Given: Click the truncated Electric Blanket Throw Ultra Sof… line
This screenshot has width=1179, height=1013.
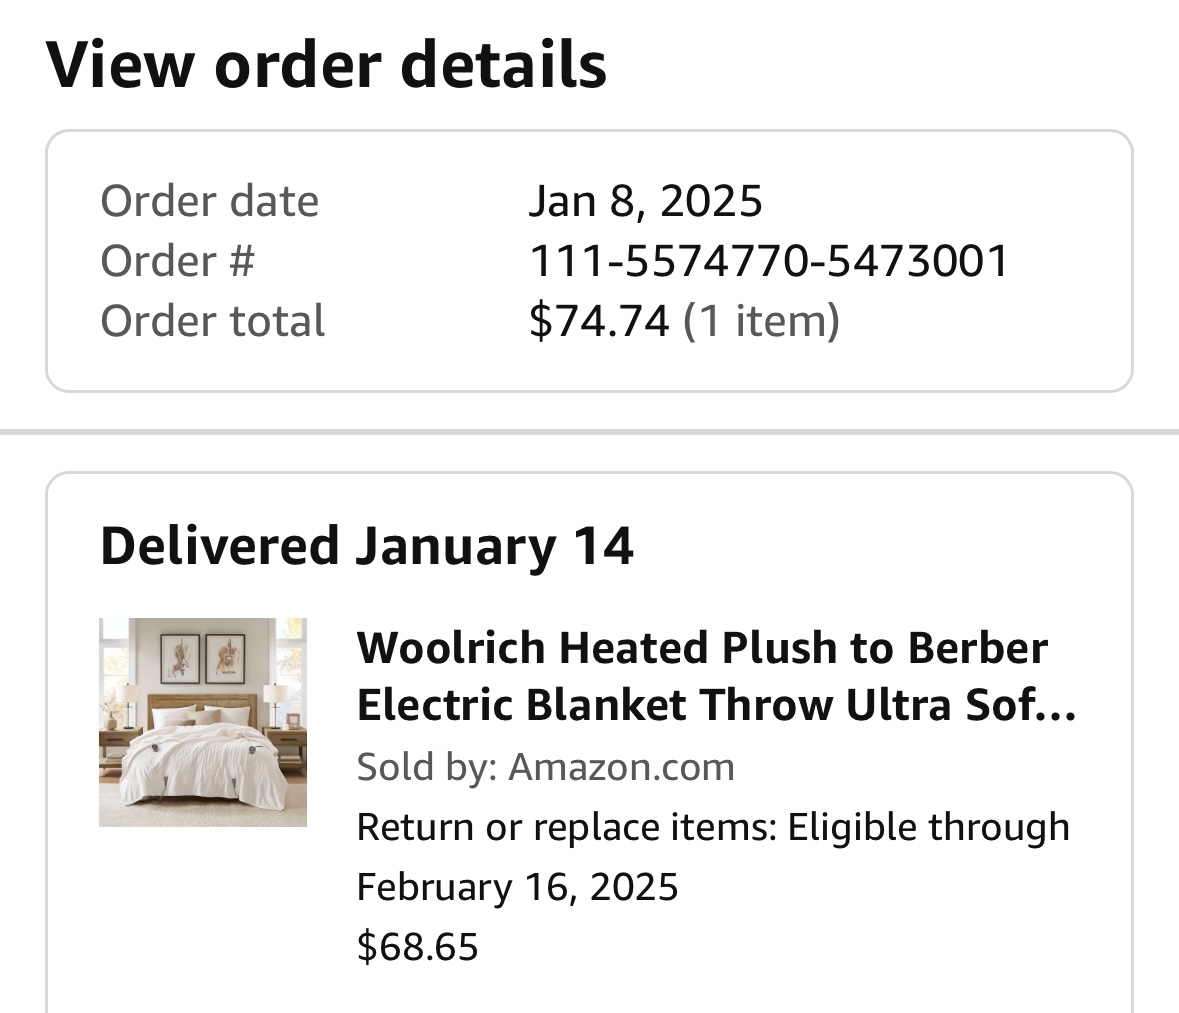Looking at the screenshot, I should (x=717, y=705).
